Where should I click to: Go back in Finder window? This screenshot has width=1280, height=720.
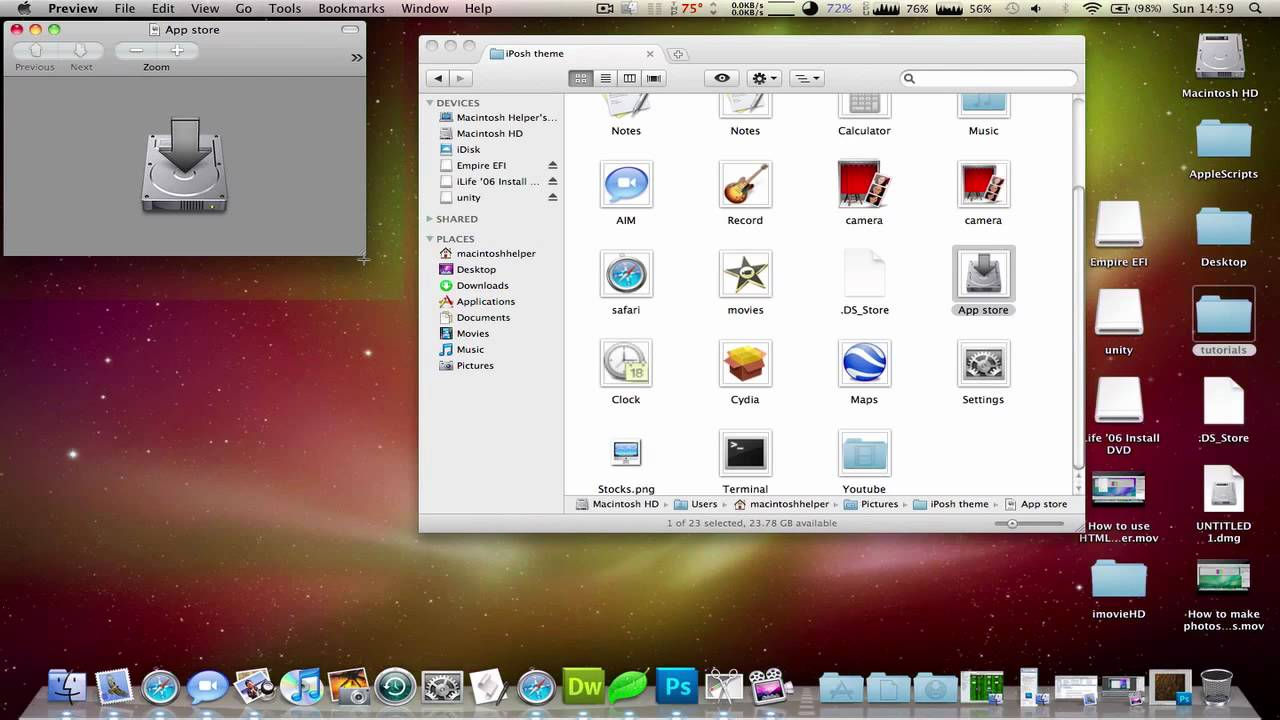(438, 78)
